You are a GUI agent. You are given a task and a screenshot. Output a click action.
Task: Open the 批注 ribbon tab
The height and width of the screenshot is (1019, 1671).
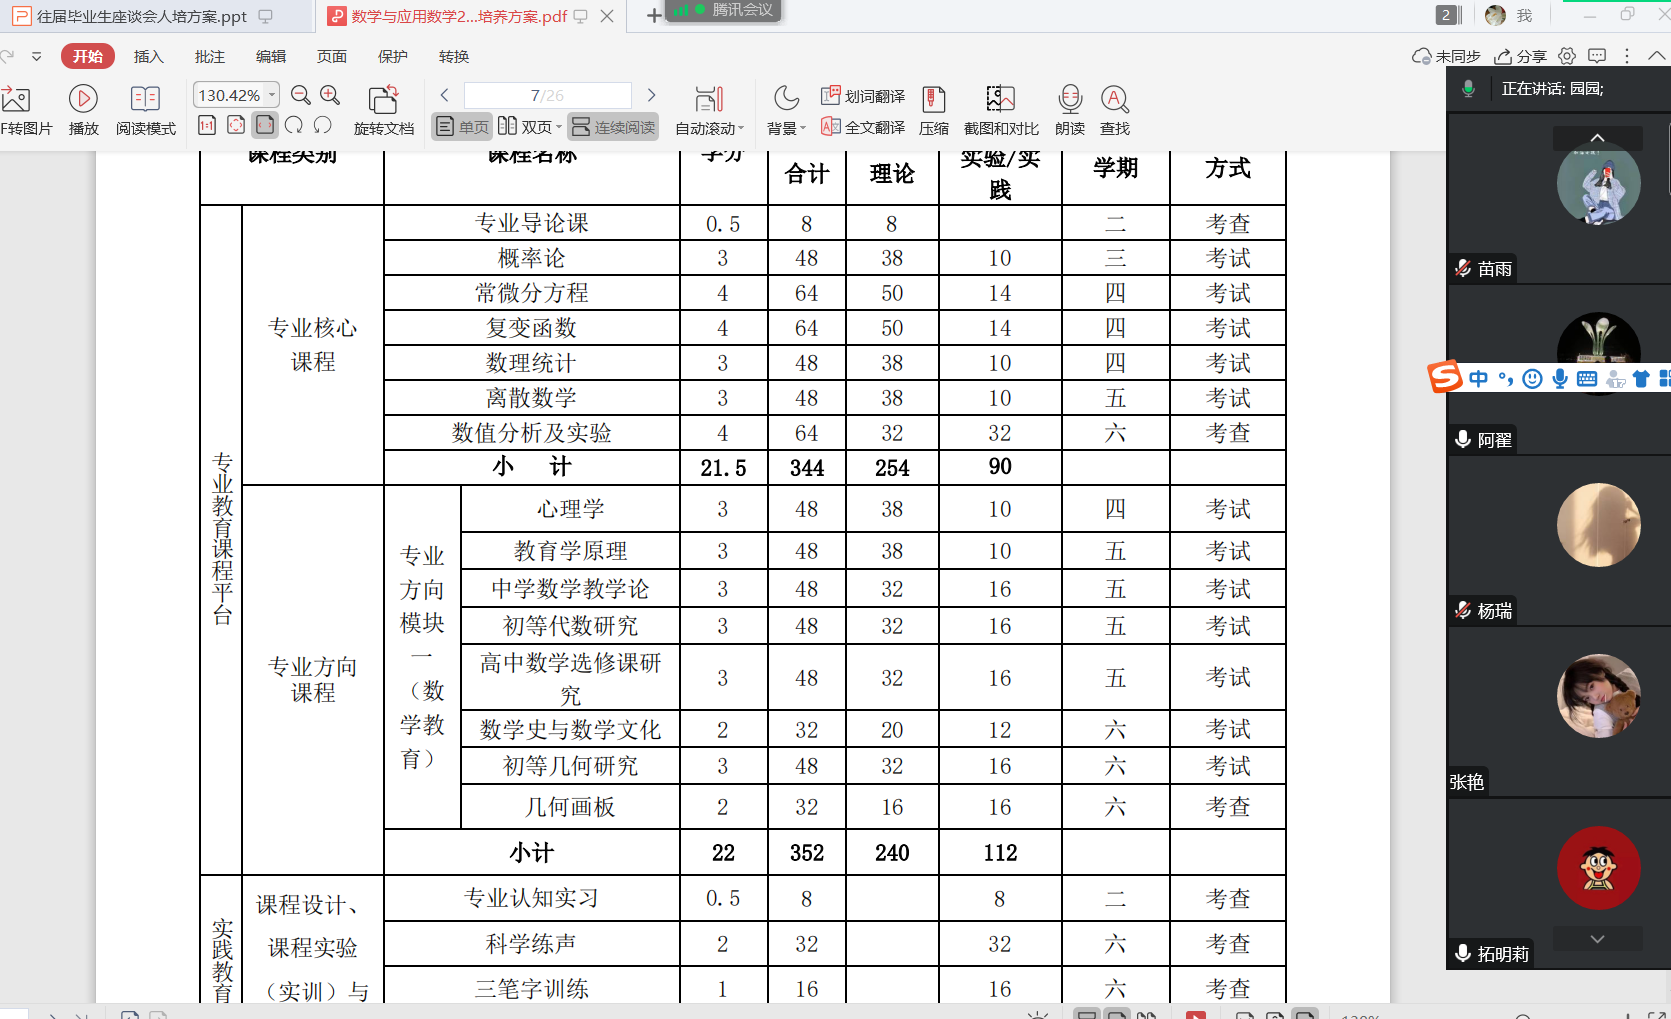point(210,56)
